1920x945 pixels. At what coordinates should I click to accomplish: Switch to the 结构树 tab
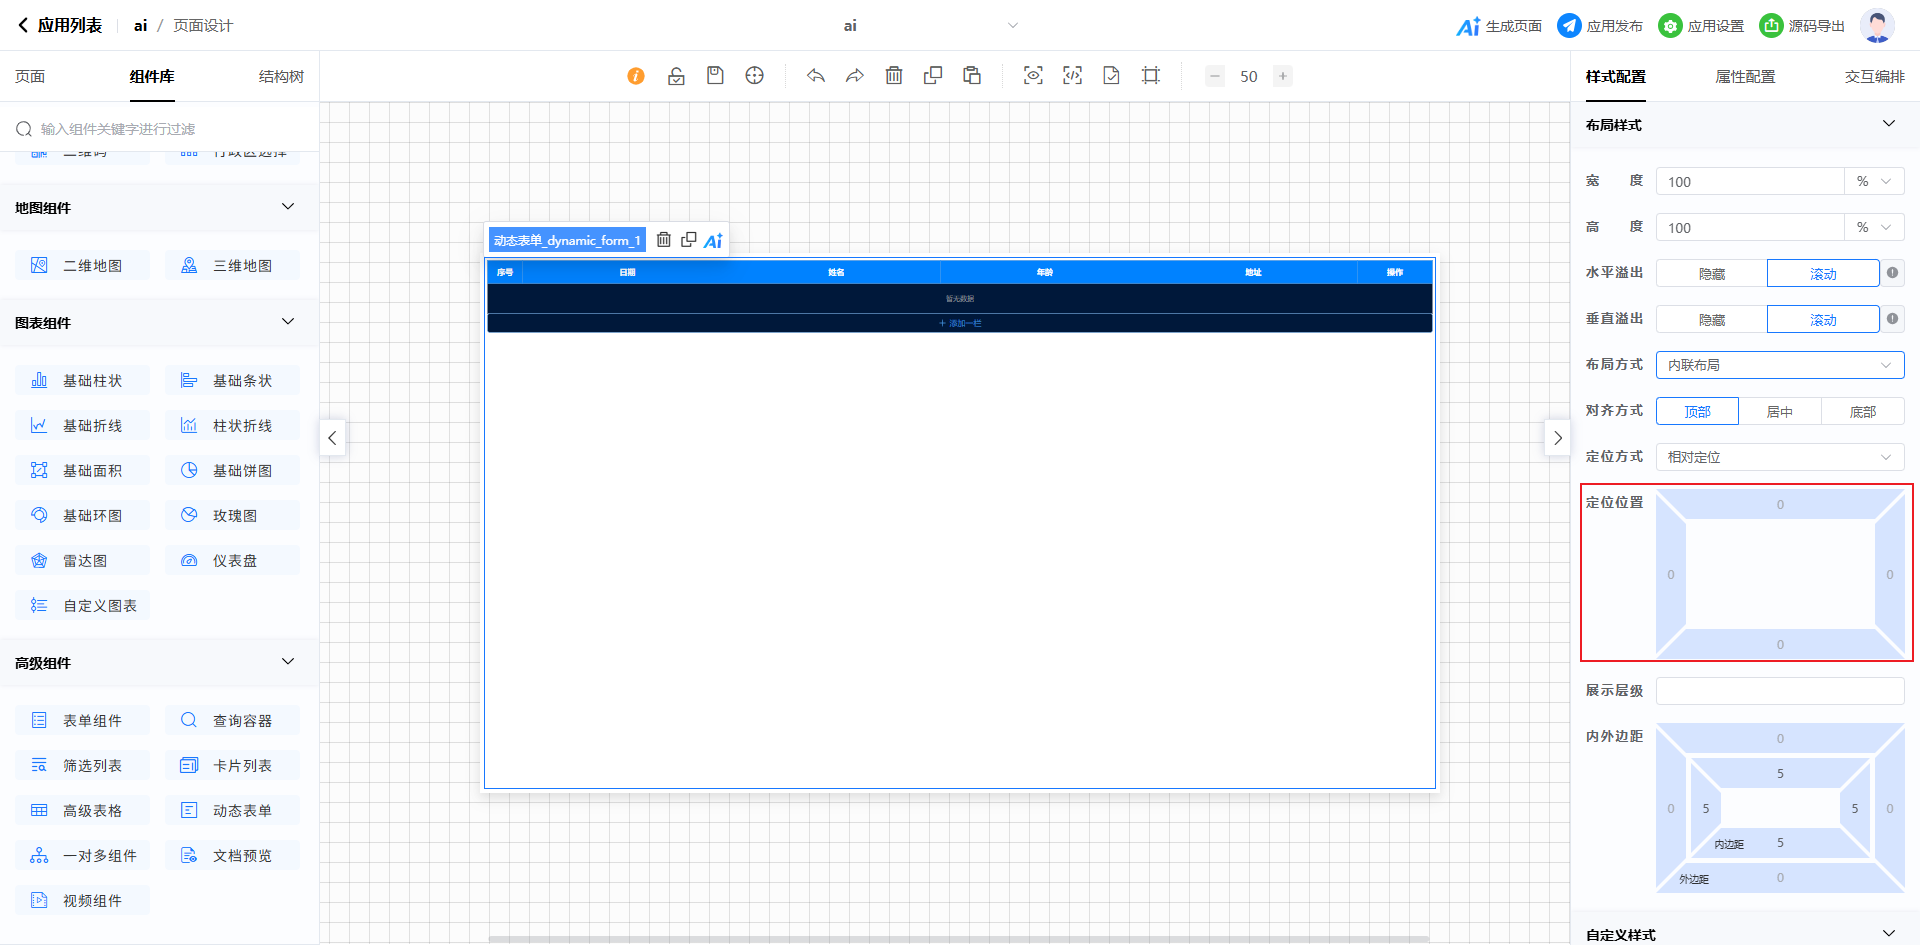281,77
